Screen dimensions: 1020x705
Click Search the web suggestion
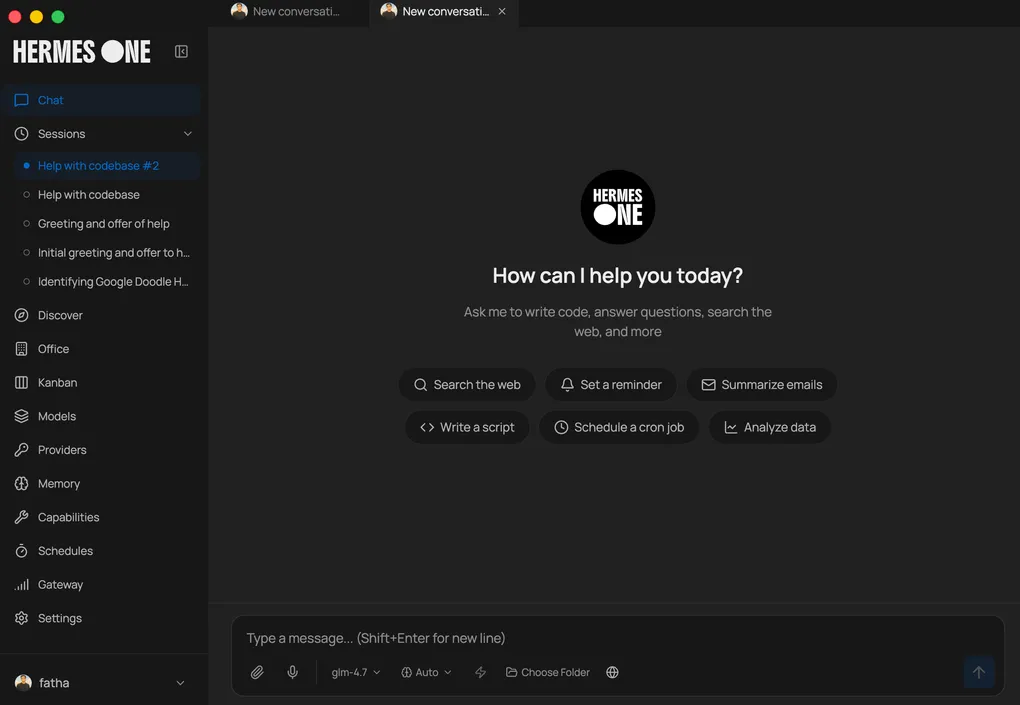[x=467, y=385]
